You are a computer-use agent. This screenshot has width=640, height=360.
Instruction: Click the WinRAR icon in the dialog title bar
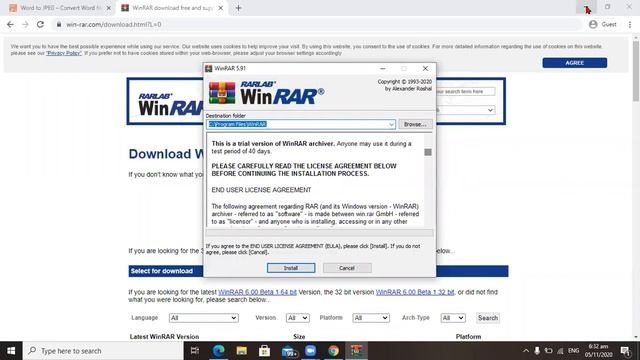209,68
